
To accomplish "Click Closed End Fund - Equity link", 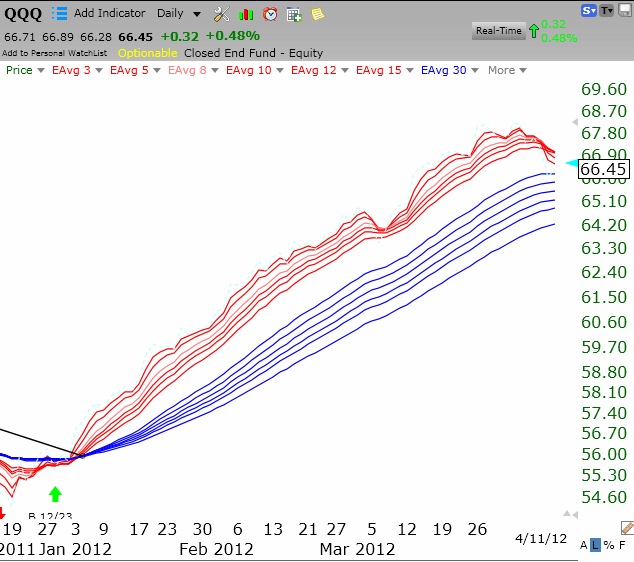I will point(254,53).
